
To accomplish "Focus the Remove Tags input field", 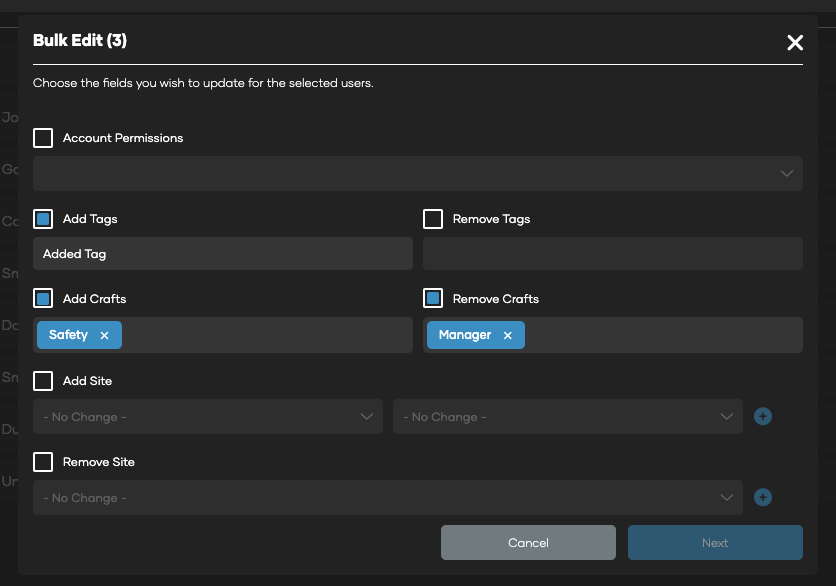I will tap(613, 254).
